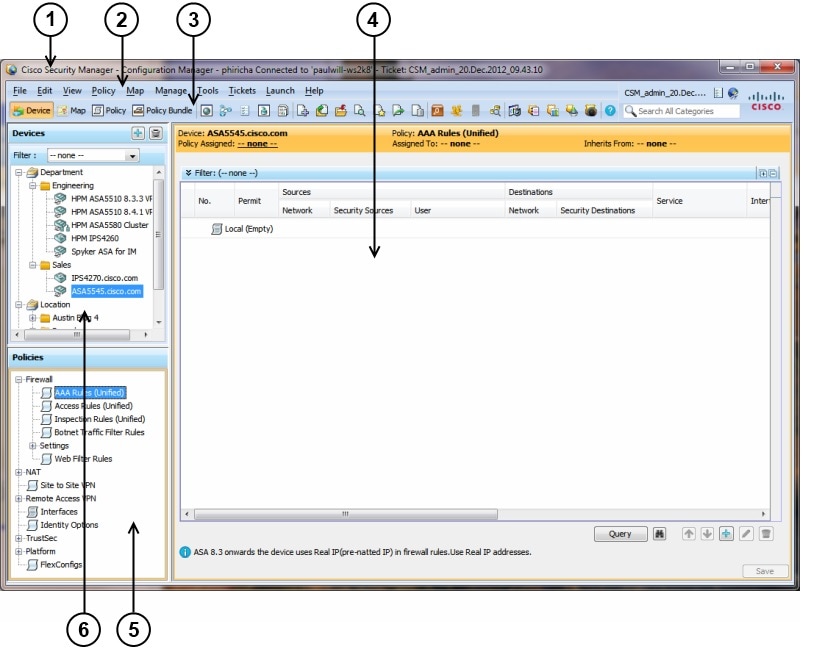Click the orange square toolbar icon

pyautogui.click(x=437, y=111)
